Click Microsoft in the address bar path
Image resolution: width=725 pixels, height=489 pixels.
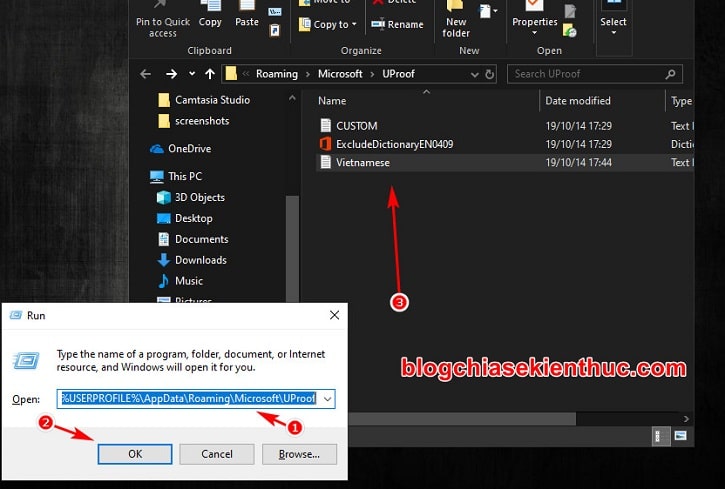(x=340, y=74)
